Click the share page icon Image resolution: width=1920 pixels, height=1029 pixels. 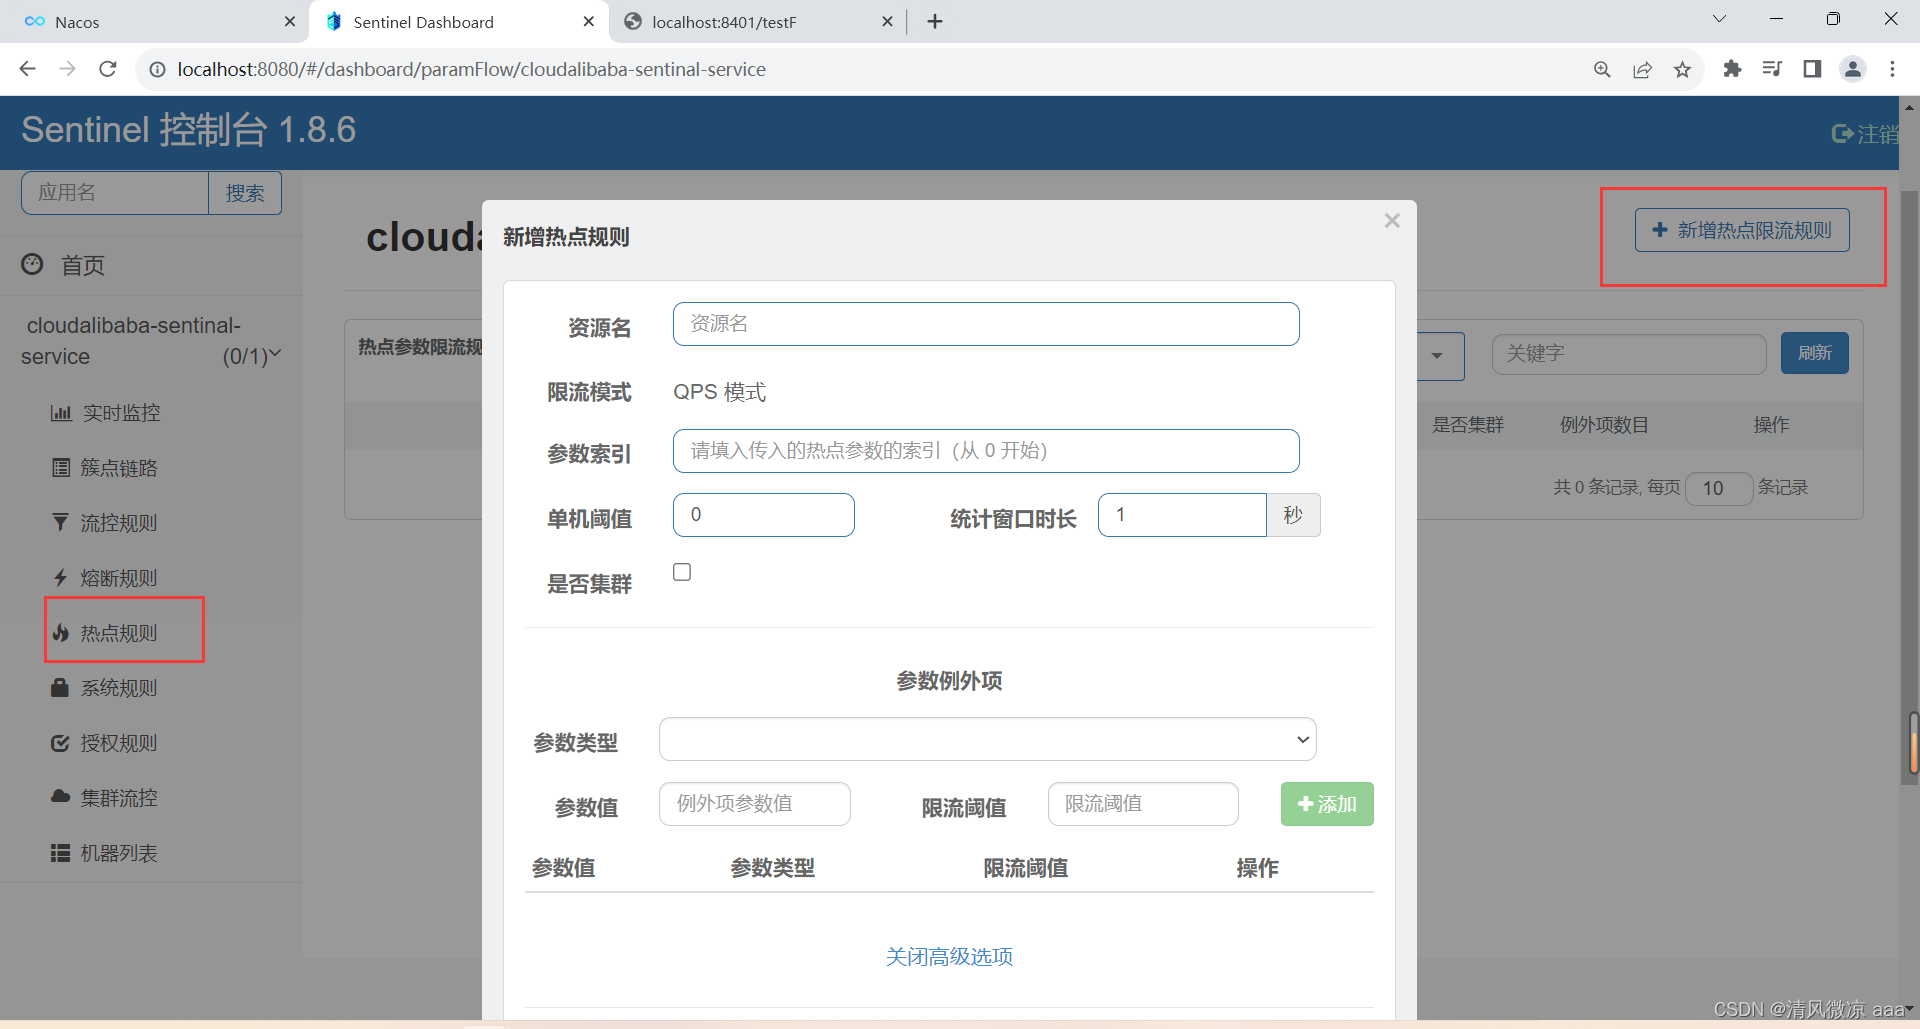coord(1642,69)
